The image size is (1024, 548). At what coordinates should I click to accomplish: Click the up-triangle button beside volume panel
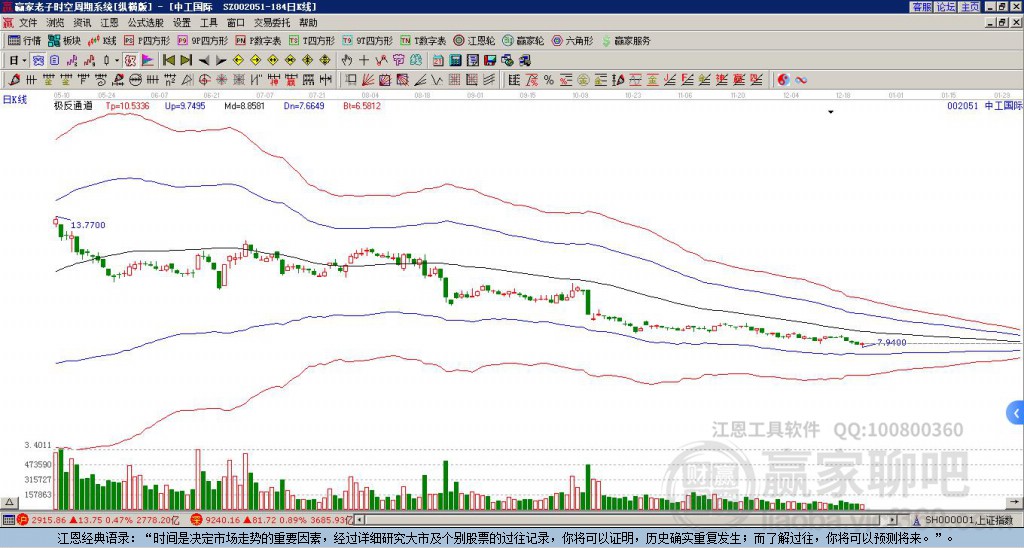pyautogui.click(x=9, y=502)
